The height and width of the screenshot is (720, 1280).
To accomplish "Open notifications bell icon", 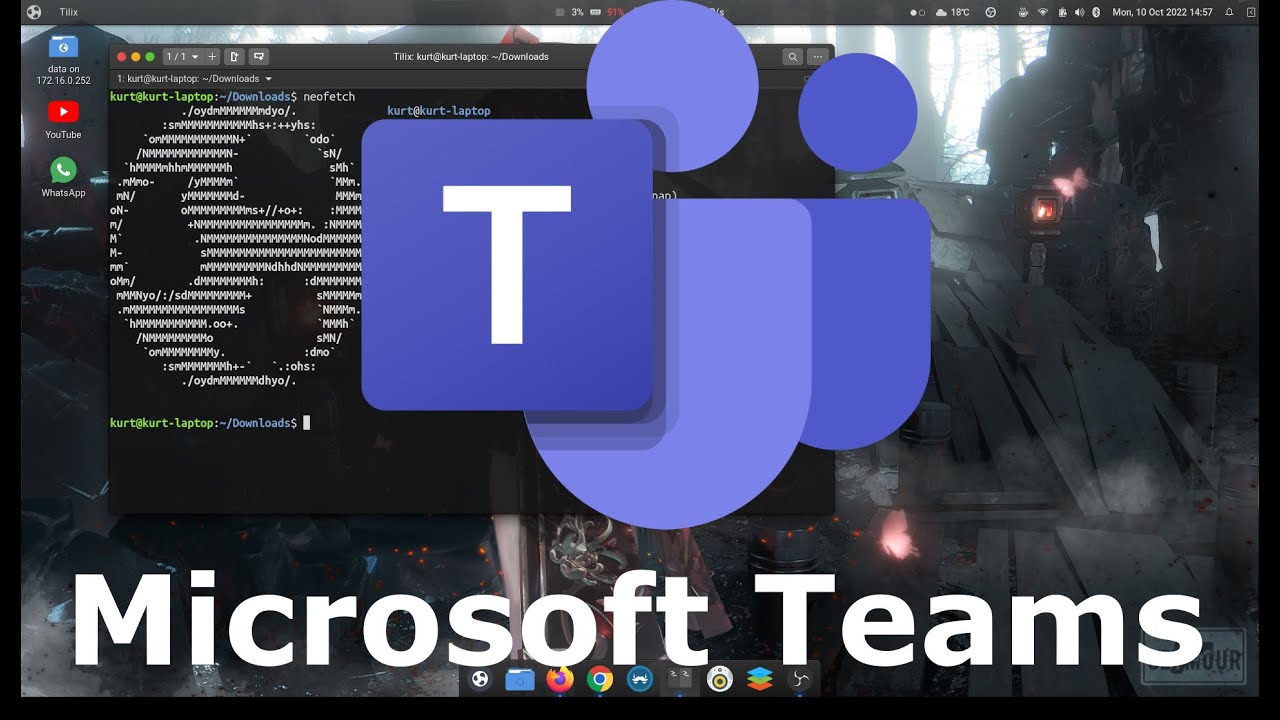I will click(1229, 12).
